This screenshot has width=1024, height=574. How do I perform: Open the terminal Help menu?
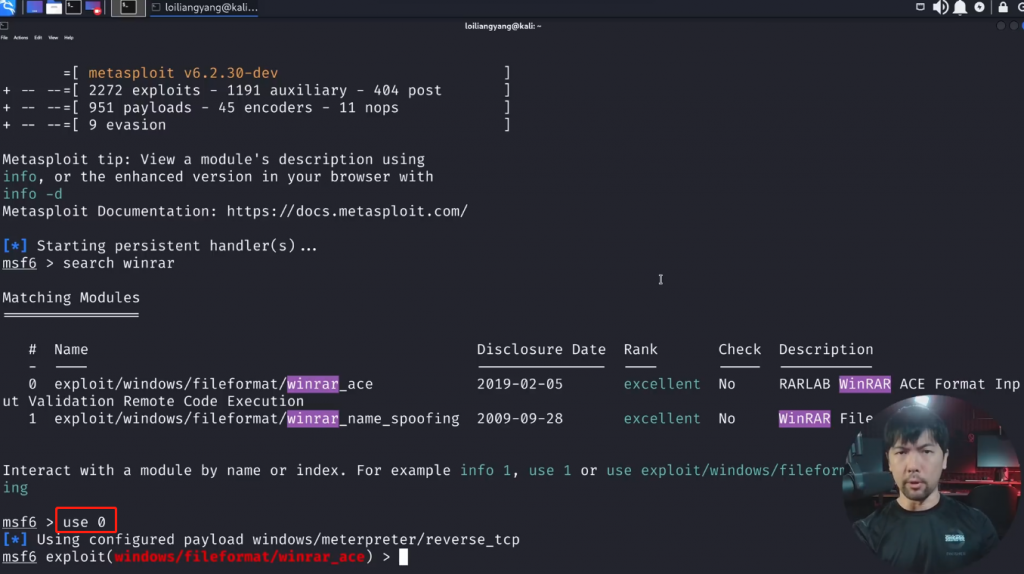click(x=69, y=37)
